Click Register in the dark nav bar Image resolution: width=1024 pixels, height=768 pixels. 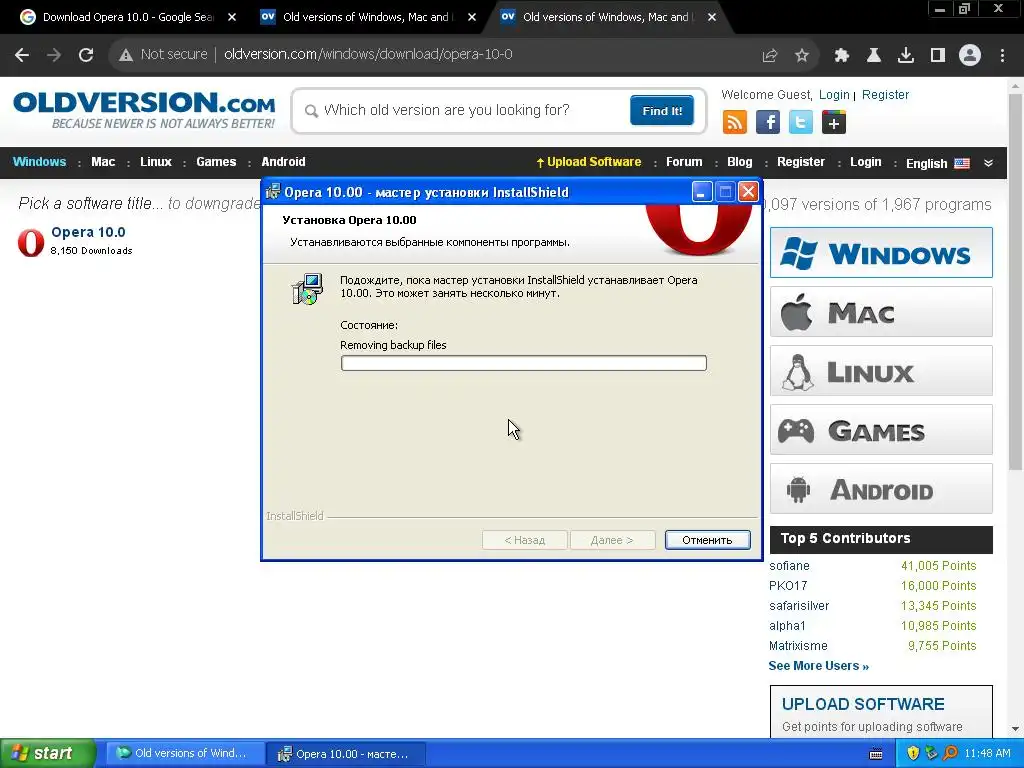(x=801, y=162)
